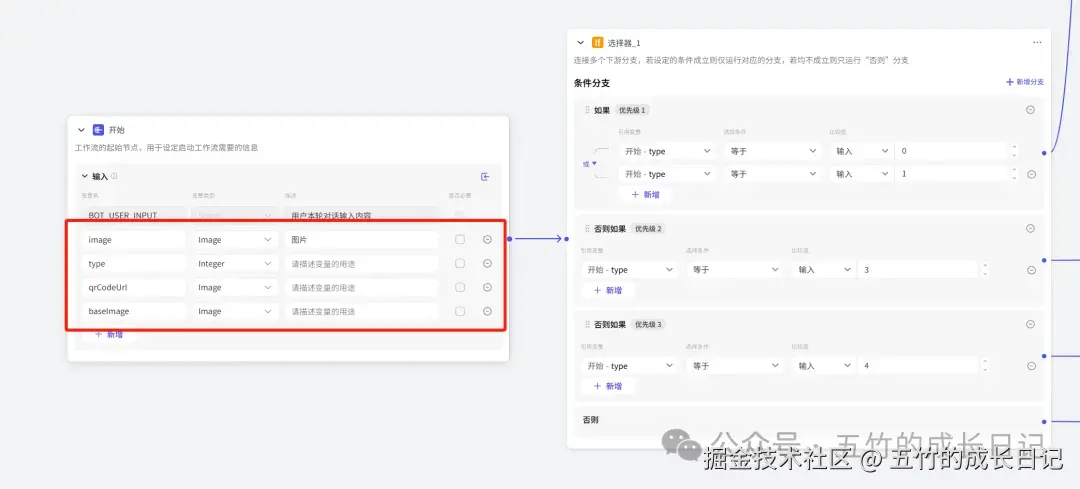Screen dimensions: 1080x489
Task: Click the comparison value field containing 1
Action: click(953, 174)
